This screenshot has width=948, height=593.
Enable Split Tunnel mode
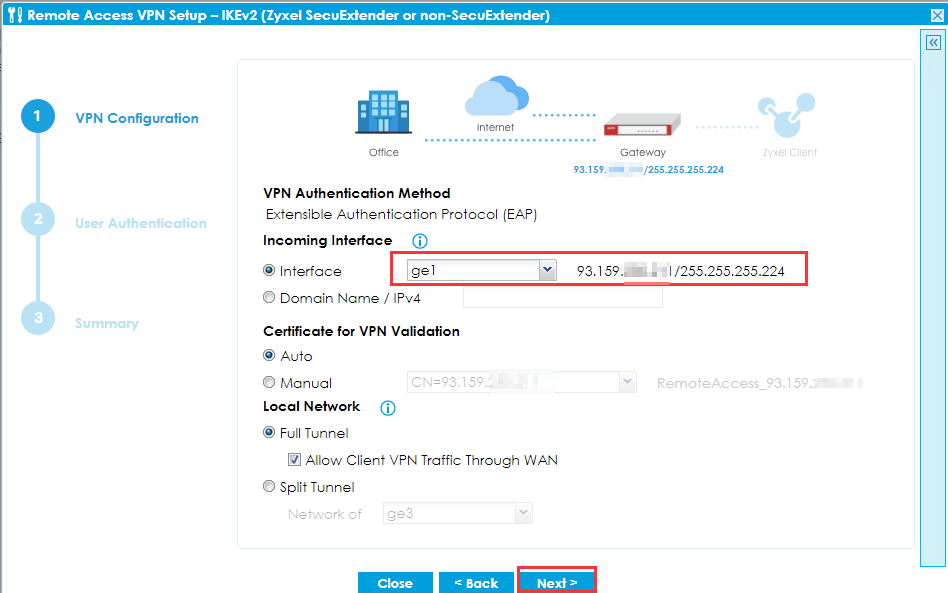click(x=268, y=486)
